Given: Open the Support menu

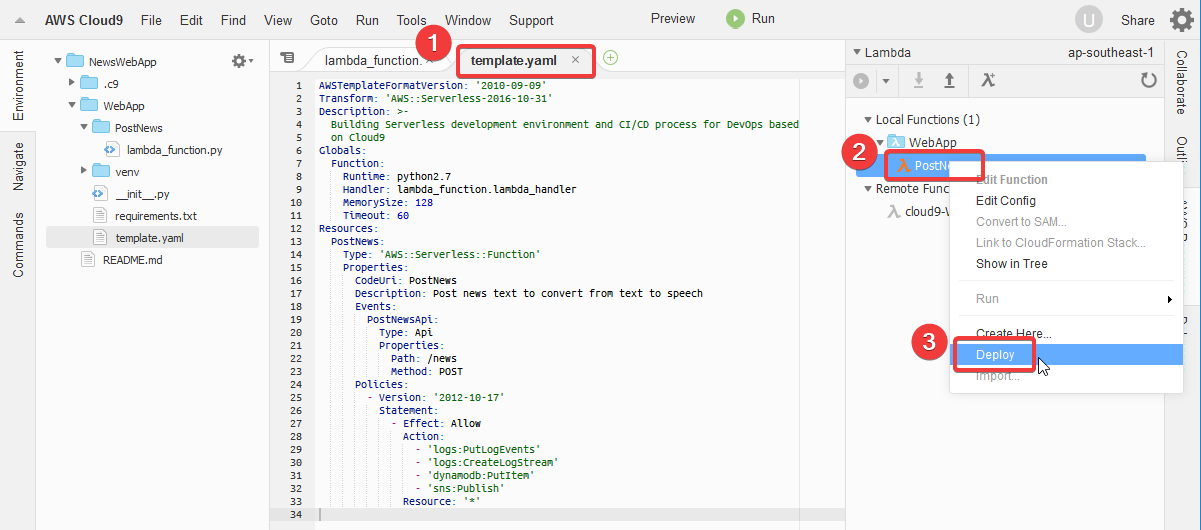Looking at the screenshot, I should coord(531,20).
